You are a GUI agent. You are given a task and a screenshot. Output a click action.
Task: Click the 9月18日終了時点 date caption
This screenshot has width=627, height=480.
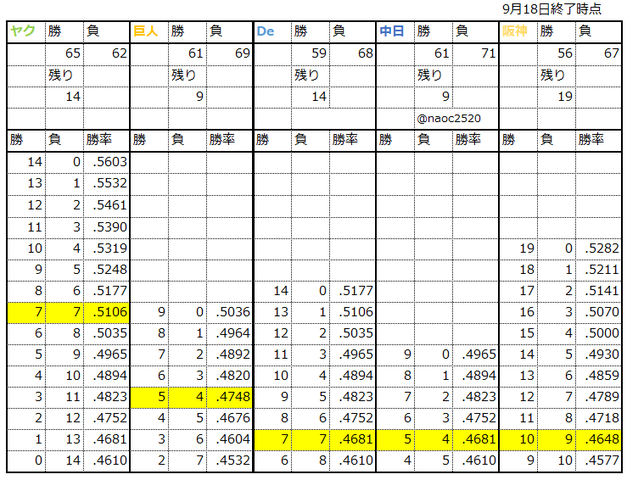[x=552, y=9]
